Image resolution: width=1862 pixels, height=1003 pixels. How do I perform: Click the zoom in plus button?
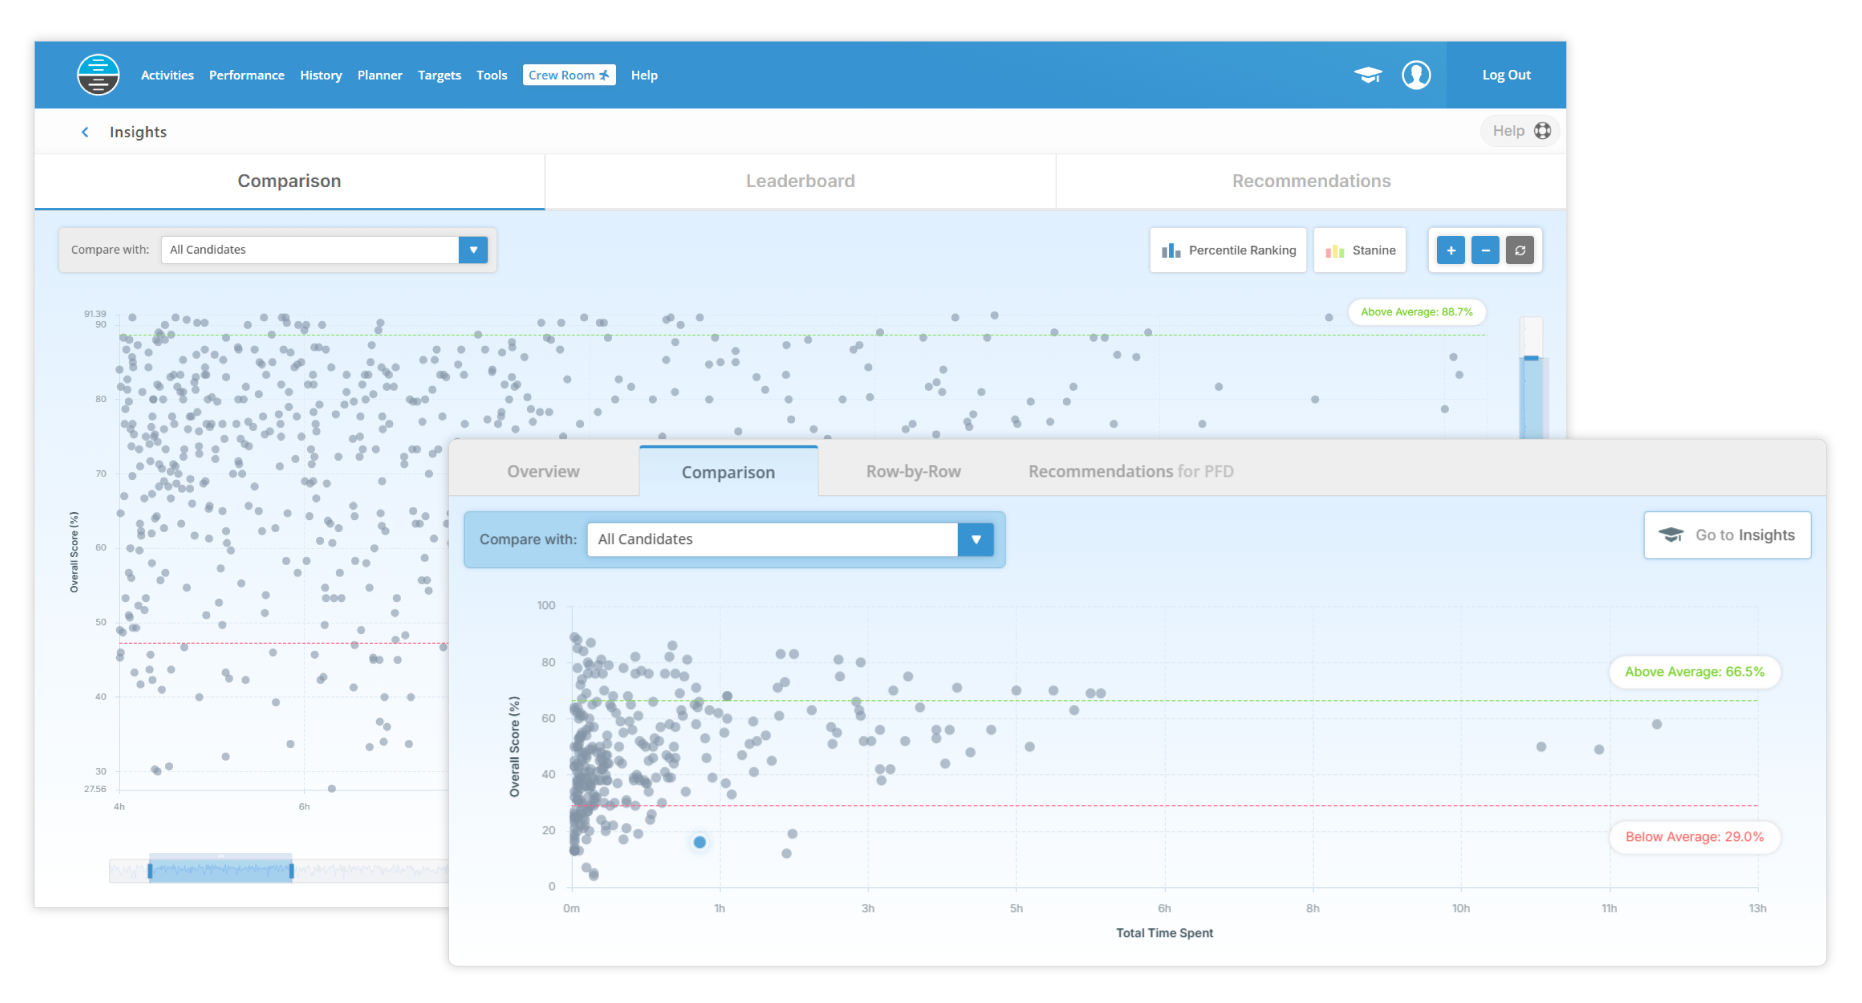click(x=1450, y=250)
